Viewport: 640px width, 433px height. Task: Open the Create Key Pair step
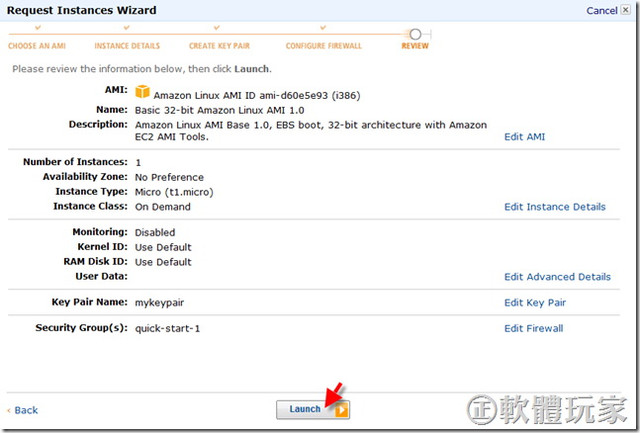(x=219, y=46)
